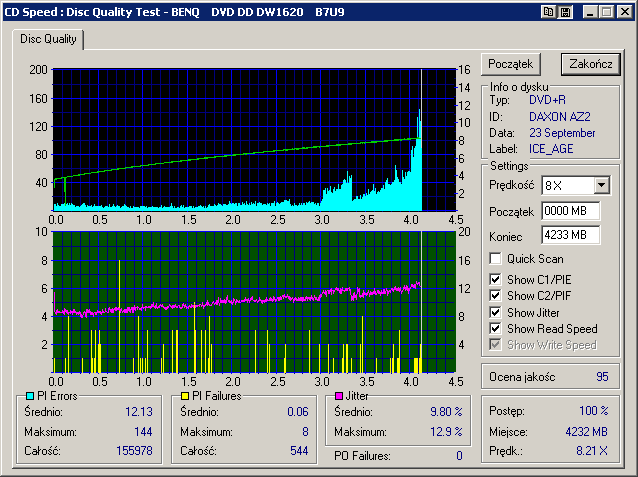Click the PI Errors total 155978
Screen dimensions: 638x477
[134, 451]
